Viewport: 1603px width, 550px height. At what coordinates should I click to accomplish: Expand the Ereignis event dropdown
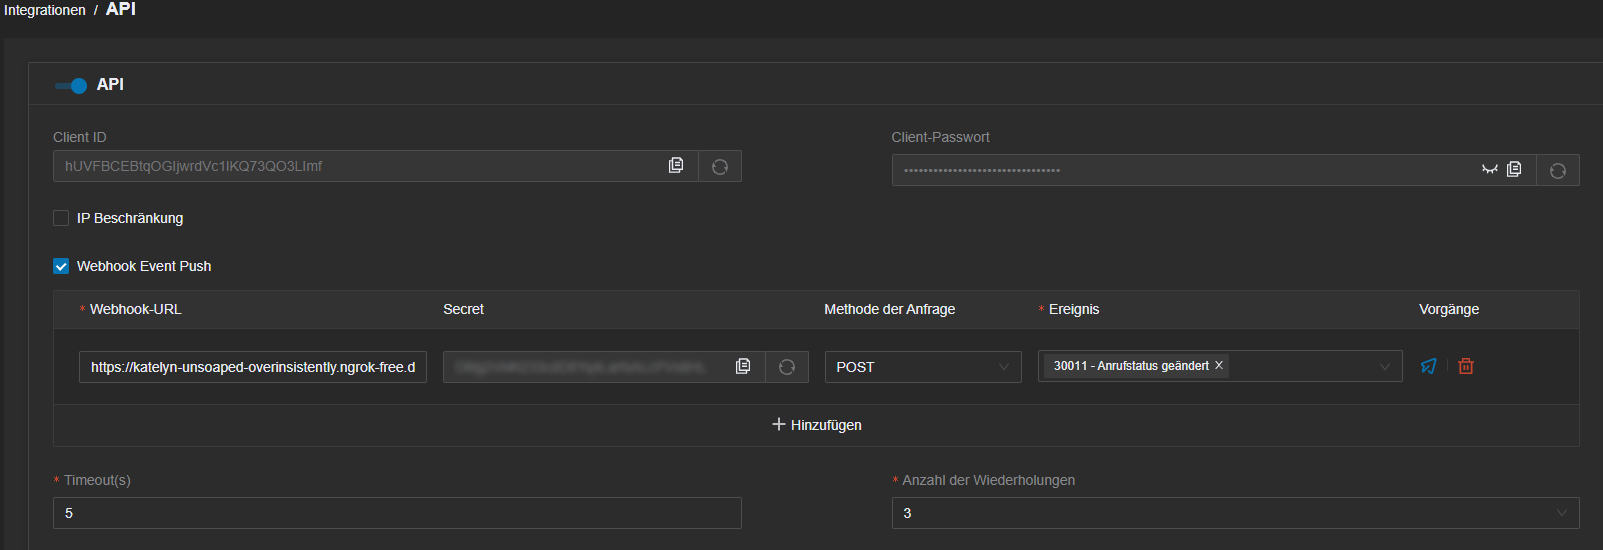pyautogui.click(x=1220, y=366)
